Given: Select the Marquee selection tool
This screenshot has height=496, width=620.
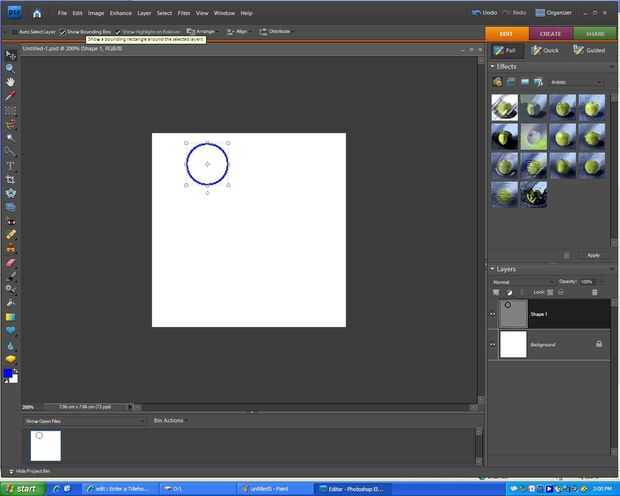Looking at the screenshot, I should click(x=11, y=110).
